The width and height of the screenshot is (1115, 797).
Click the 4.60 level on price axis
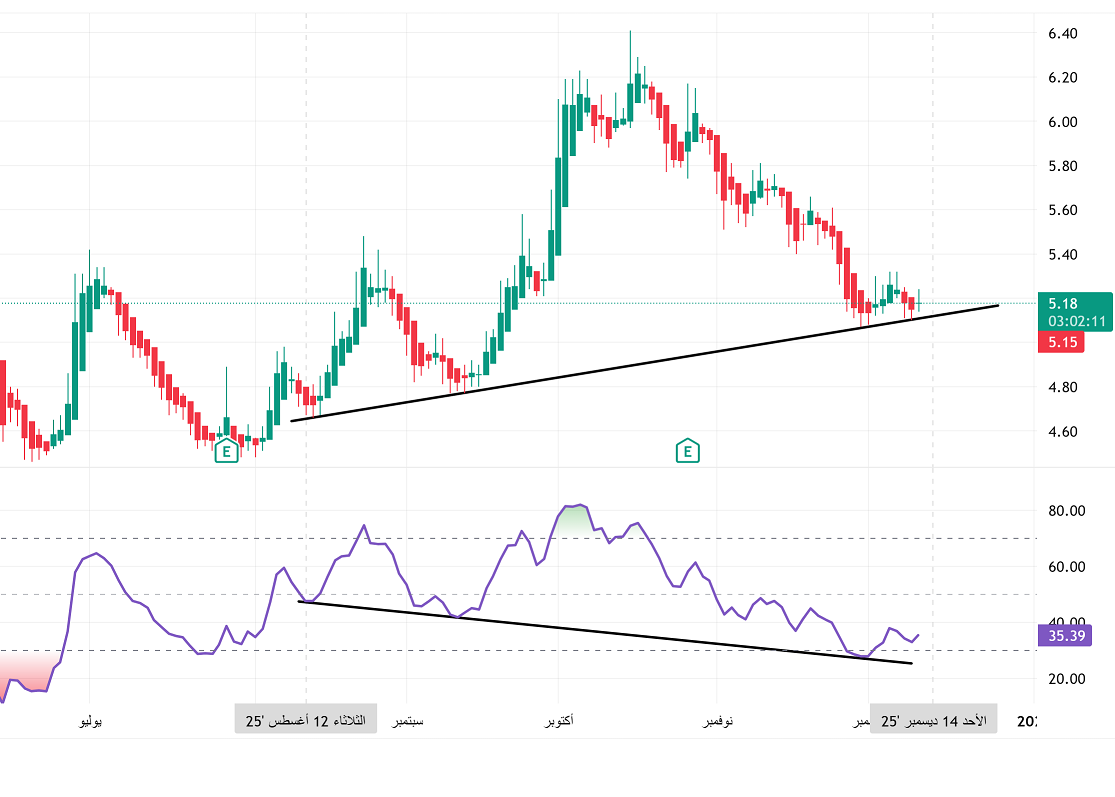click(x=1062, y=431)
